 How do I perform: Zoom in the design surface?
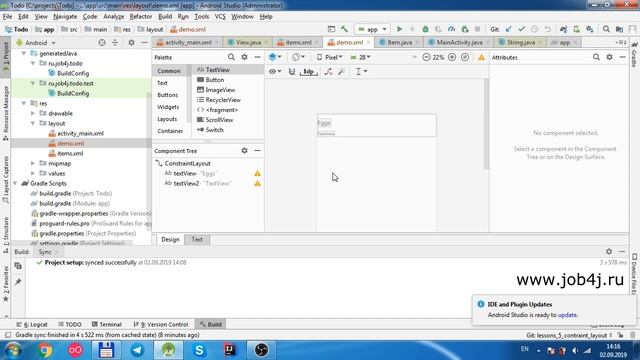[x=452, y=58]
